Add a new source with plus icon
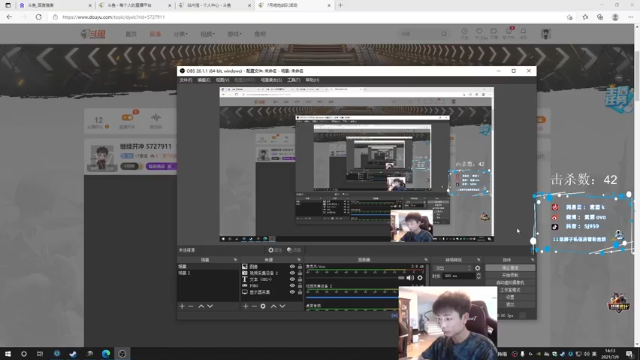Screen dimensions: 640x360 click(245, 306)
